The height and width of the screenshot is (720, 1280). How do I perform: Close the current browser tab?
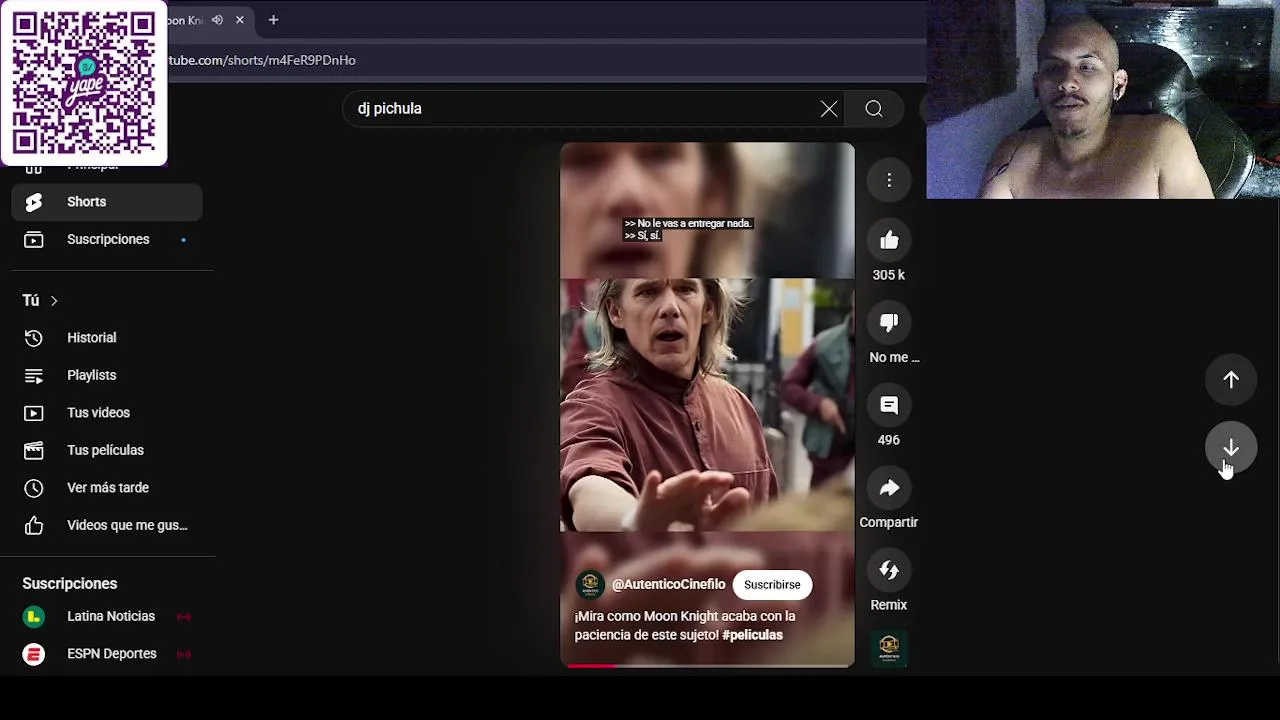pos(240,20)
